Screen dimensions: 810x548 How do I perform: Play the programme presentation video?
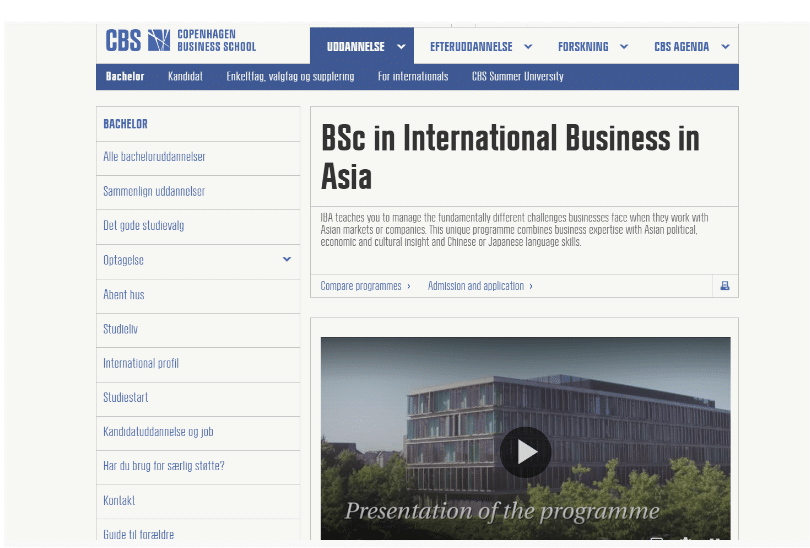click(x=525, y=452)
